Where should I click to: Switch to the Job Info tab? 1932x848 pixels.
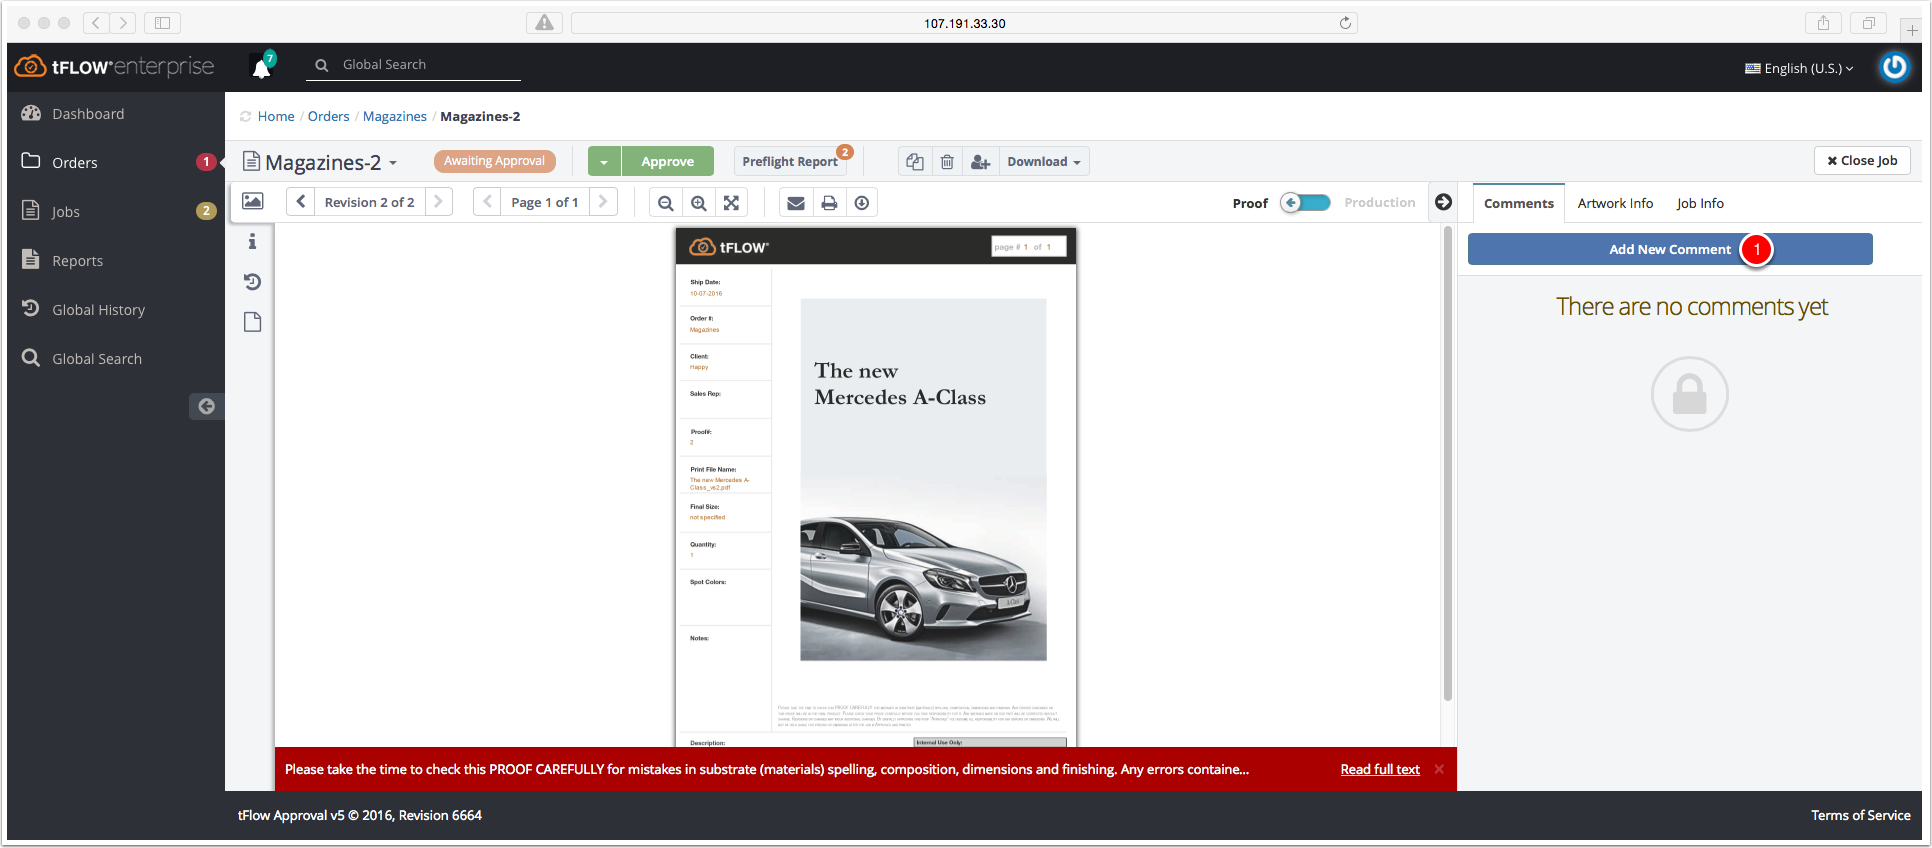1700,203
